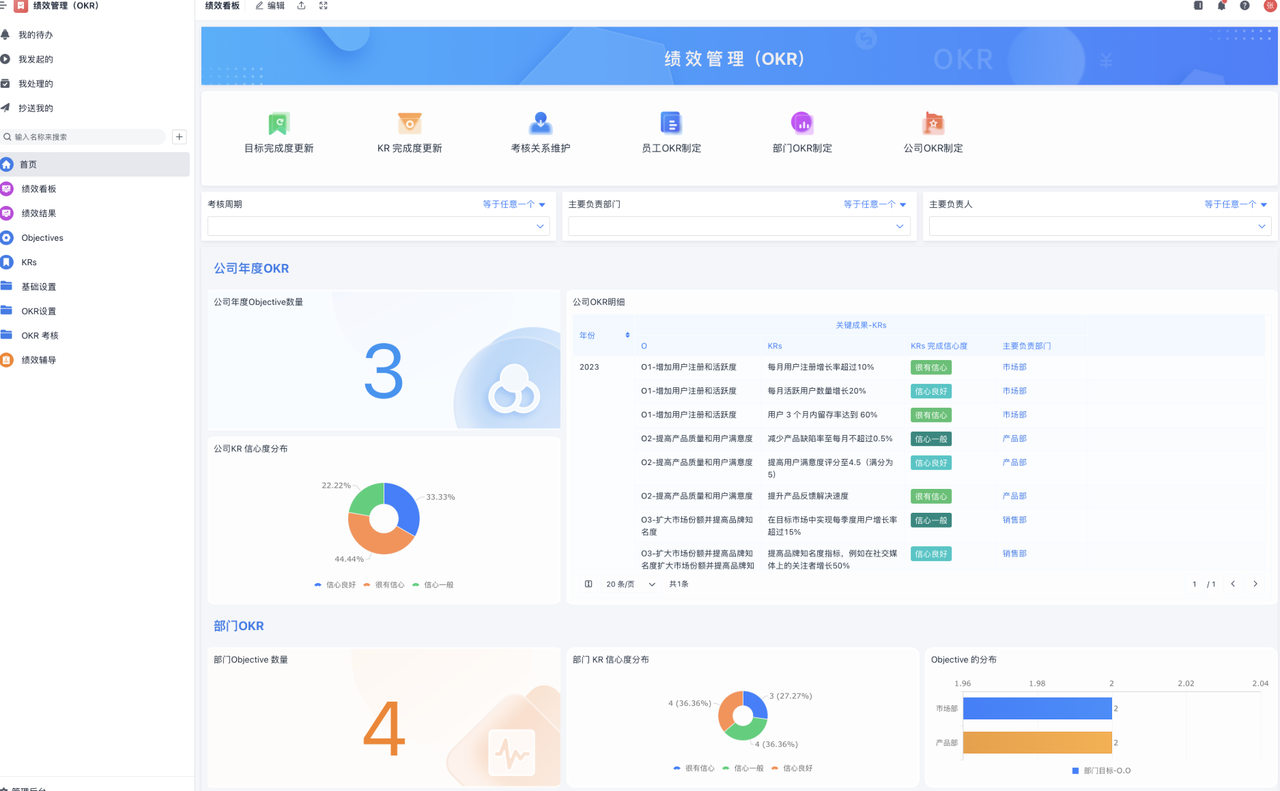Viewport: 1280px width, 791px height.
Task: Click 产品部 link in 减少产品缺陷率 row
Action: [x=1014, y=438]
